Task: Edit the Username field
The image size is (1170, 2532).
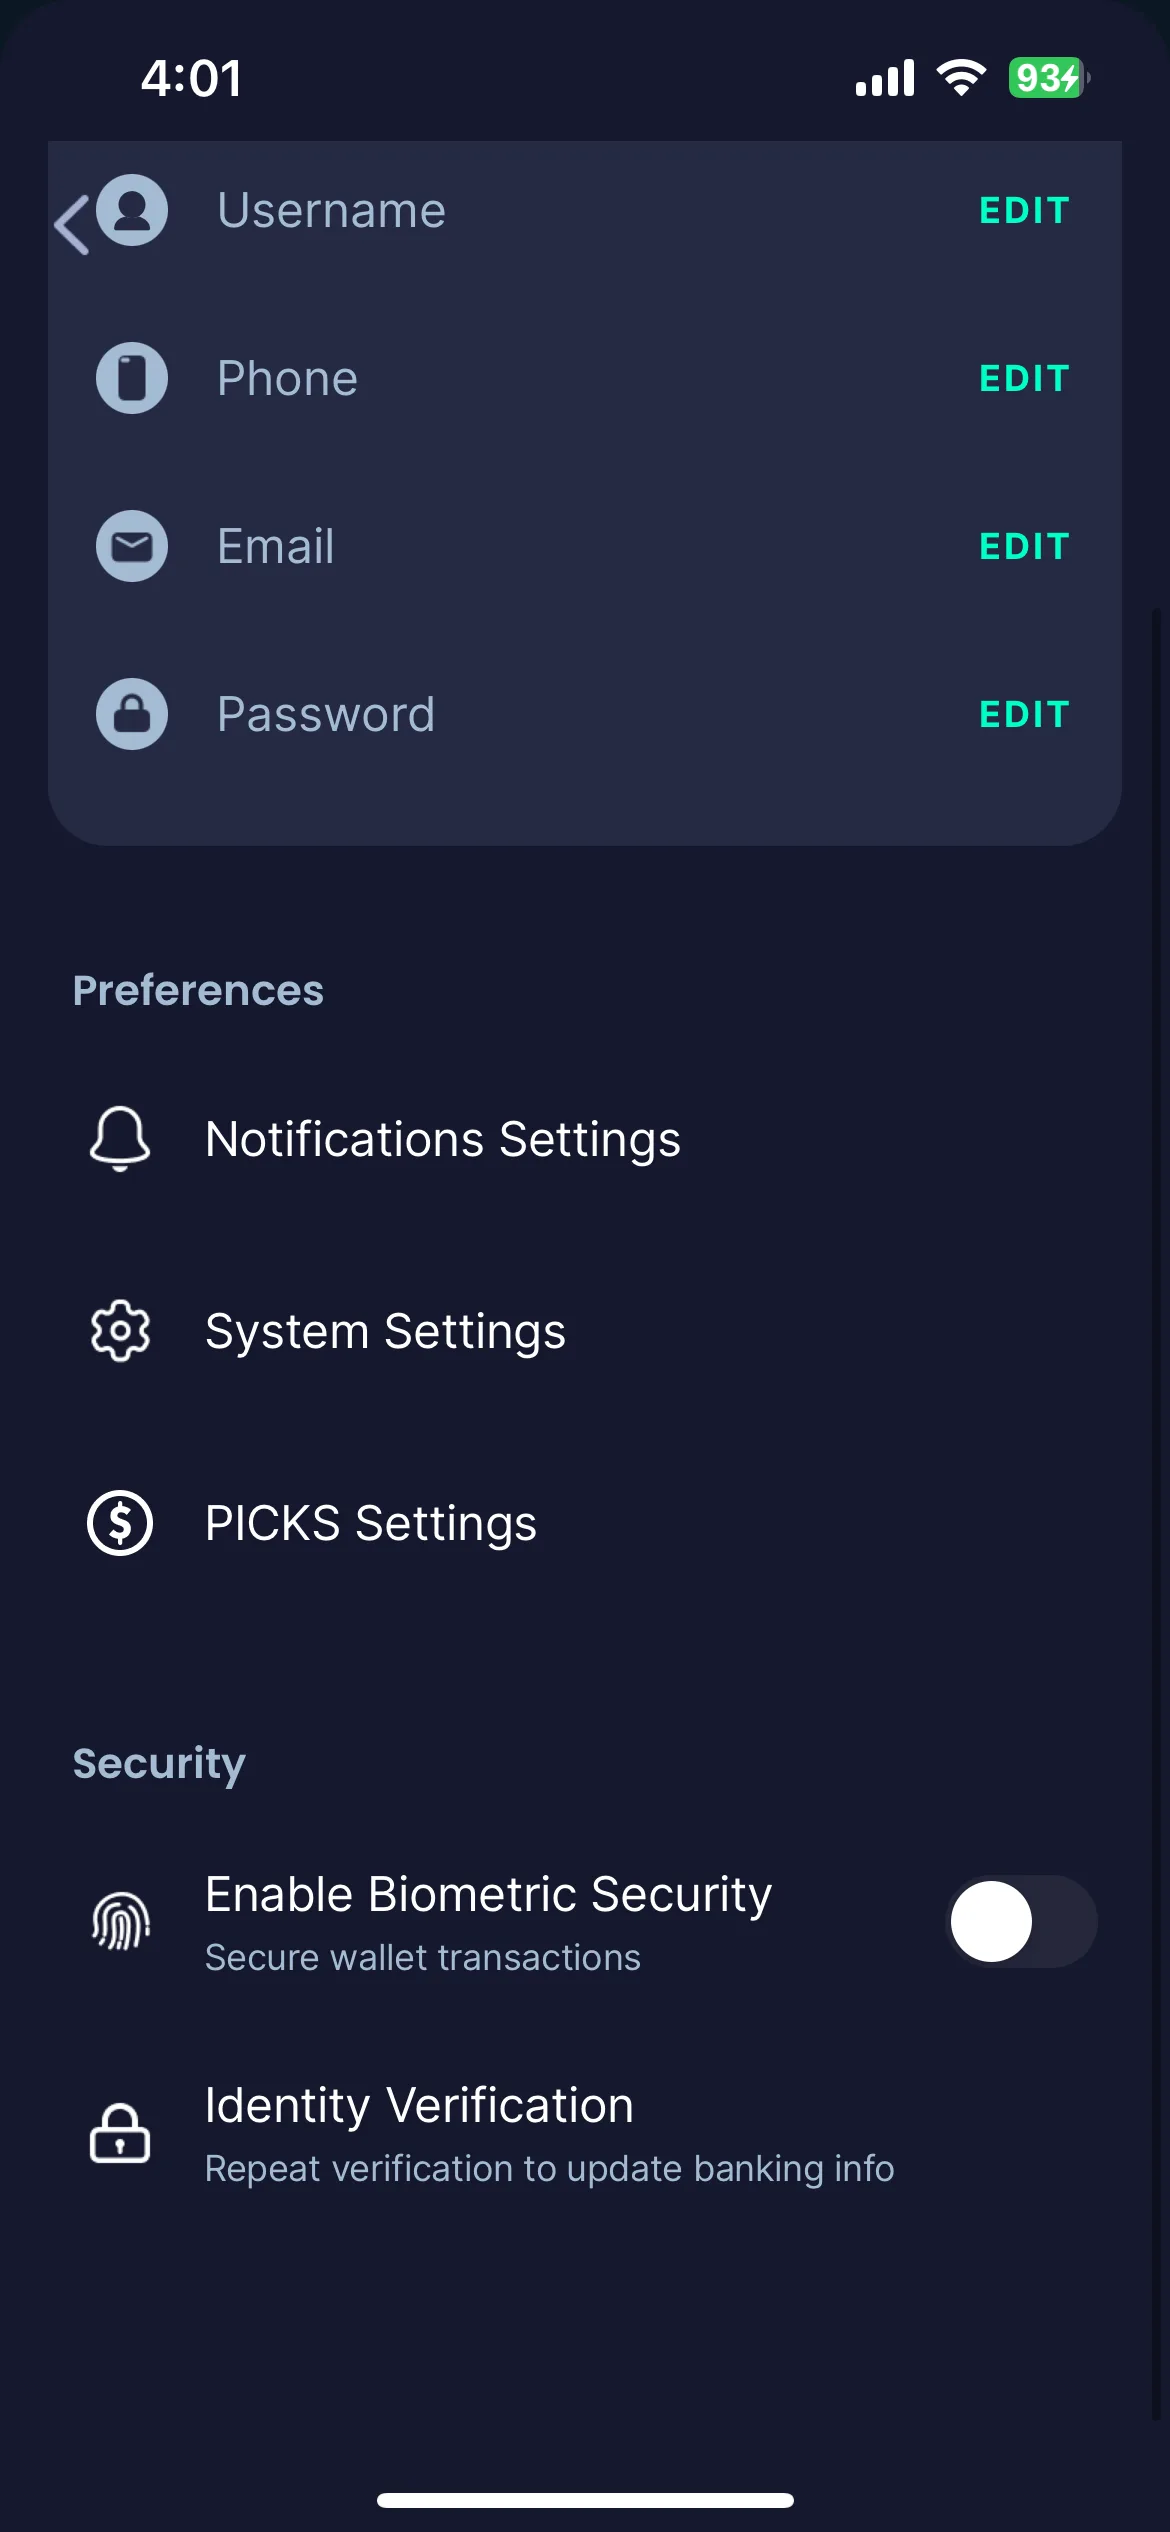Action: [x=1024, y=210]
